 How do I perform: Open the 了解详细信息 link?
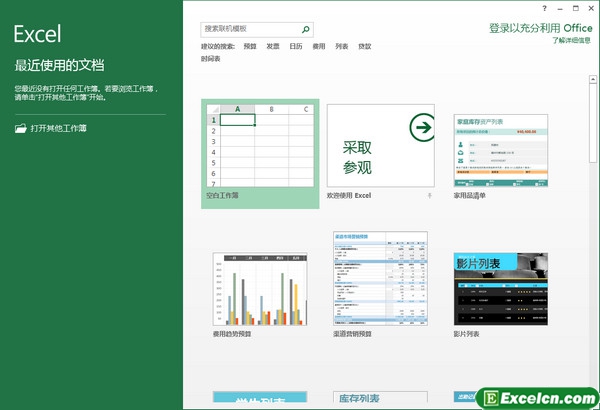pos(571,40)
